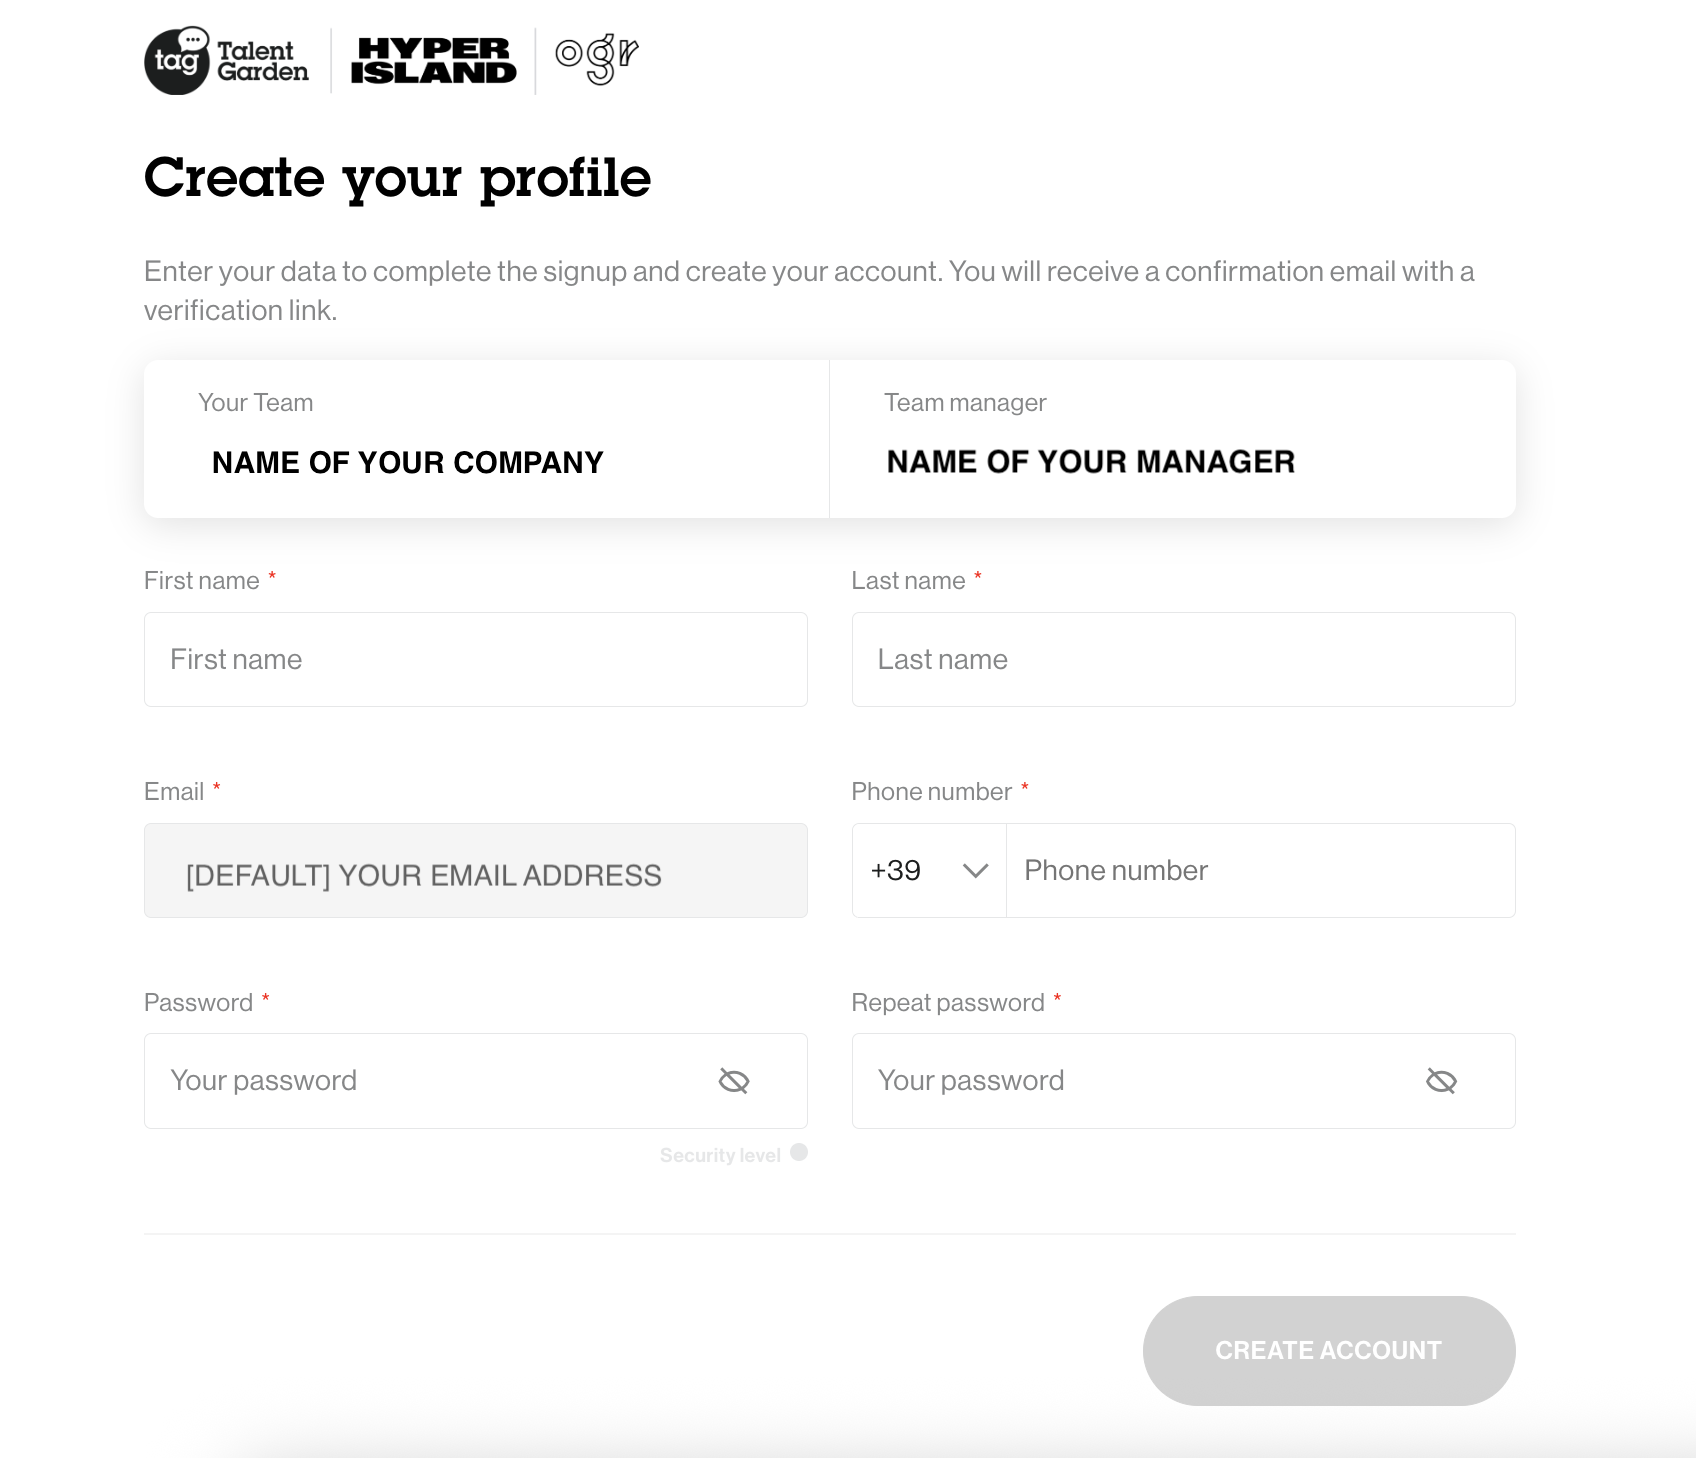Viewport: 1696px width, 1458px height.
Task: Click the Name of Your Manager text
Action: (1091, 462)
